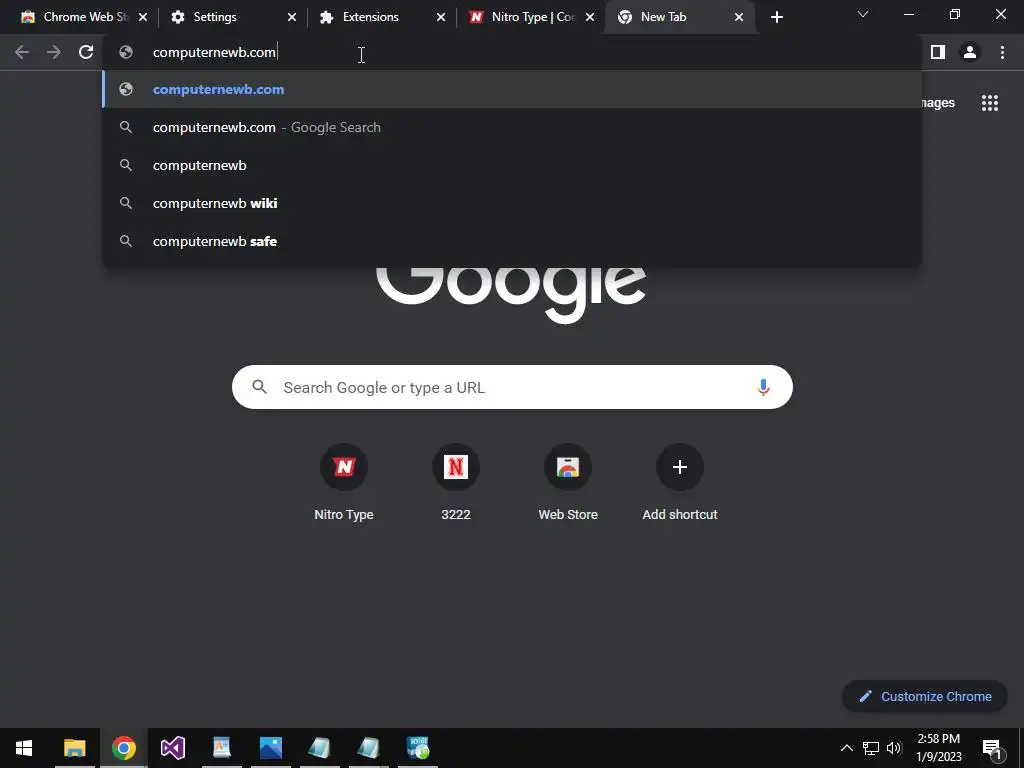The image size is (1024, 768).
Task: Open the volume tray icon
Action: point(894,748)
